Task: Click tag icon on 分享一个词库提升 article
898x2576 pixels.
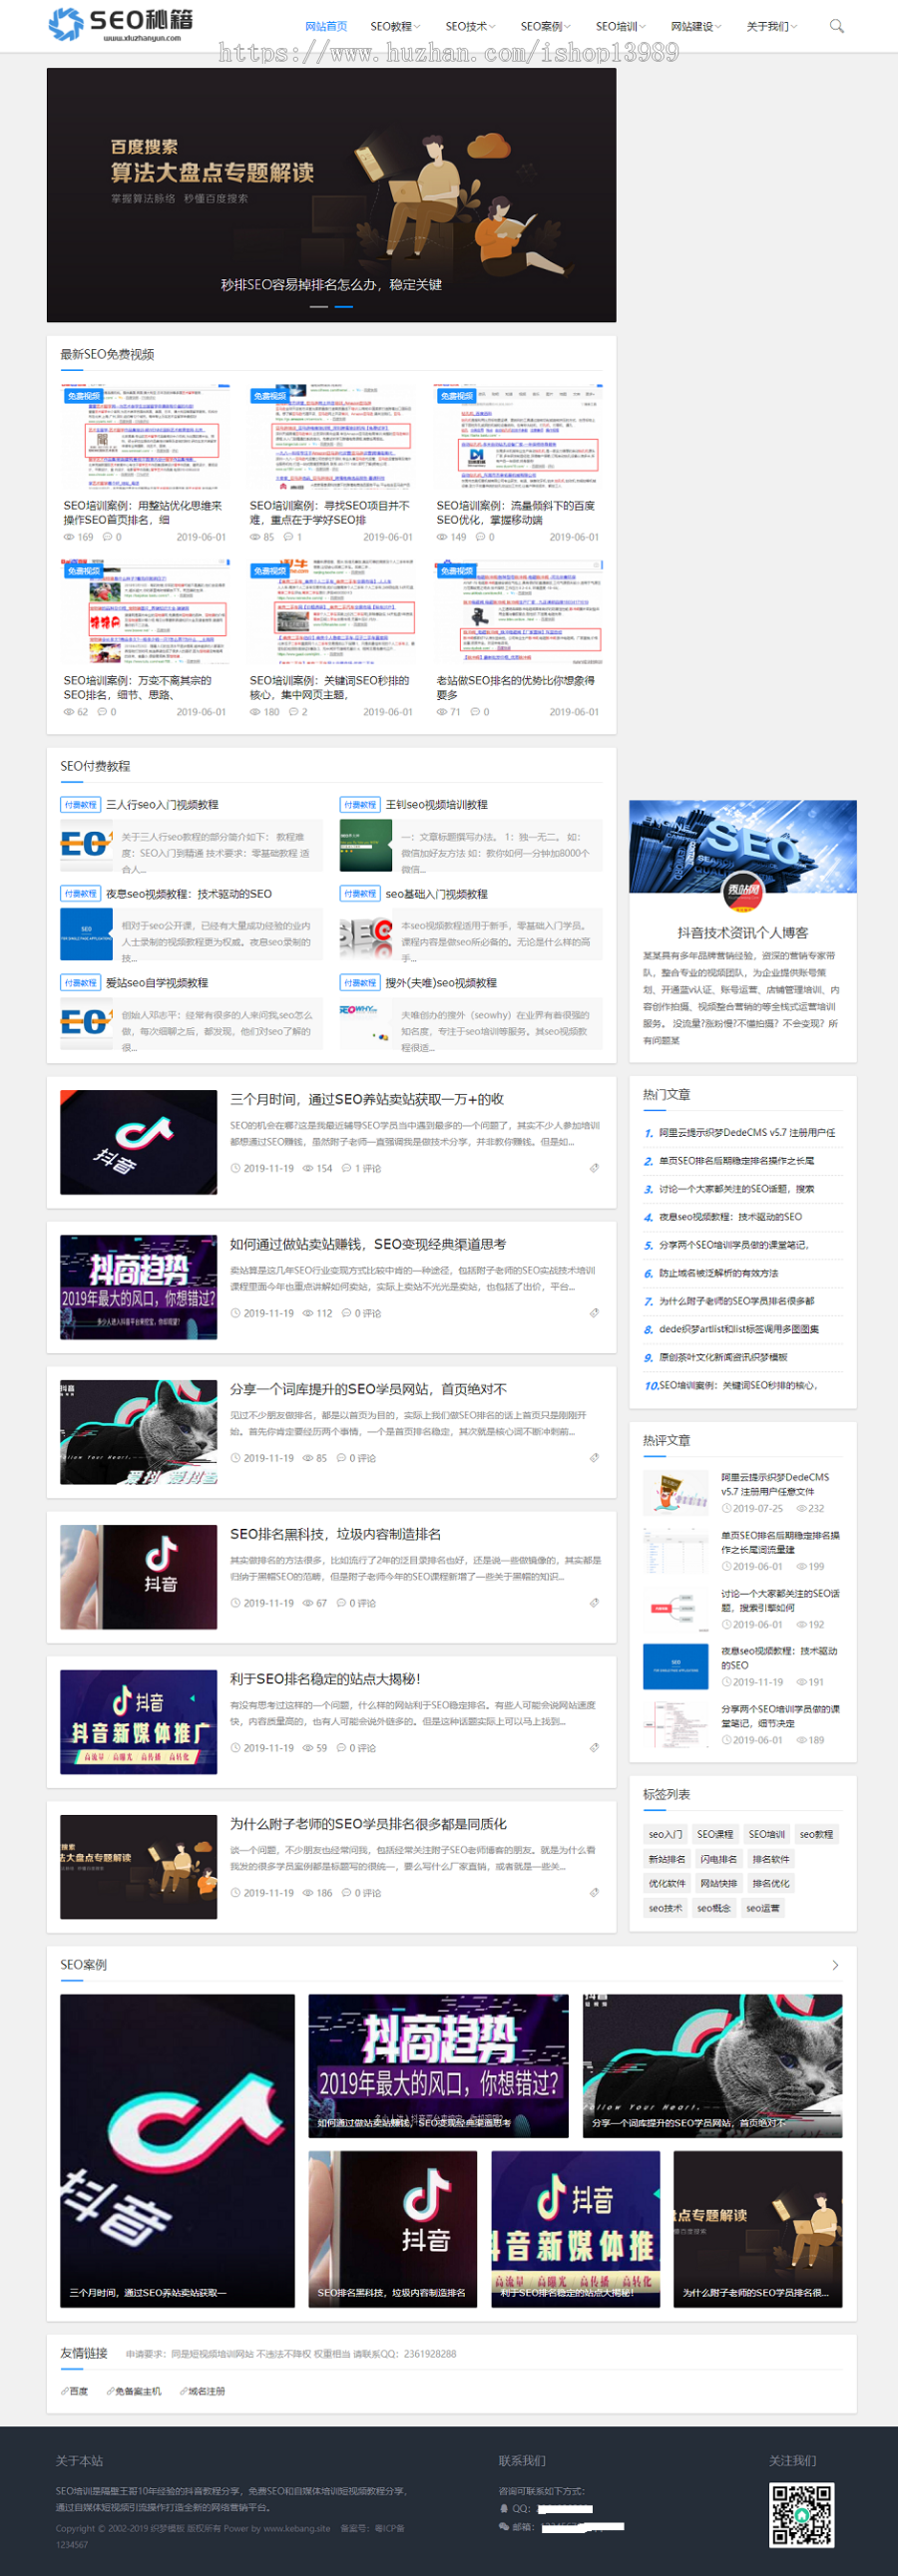Action: 594,1458
